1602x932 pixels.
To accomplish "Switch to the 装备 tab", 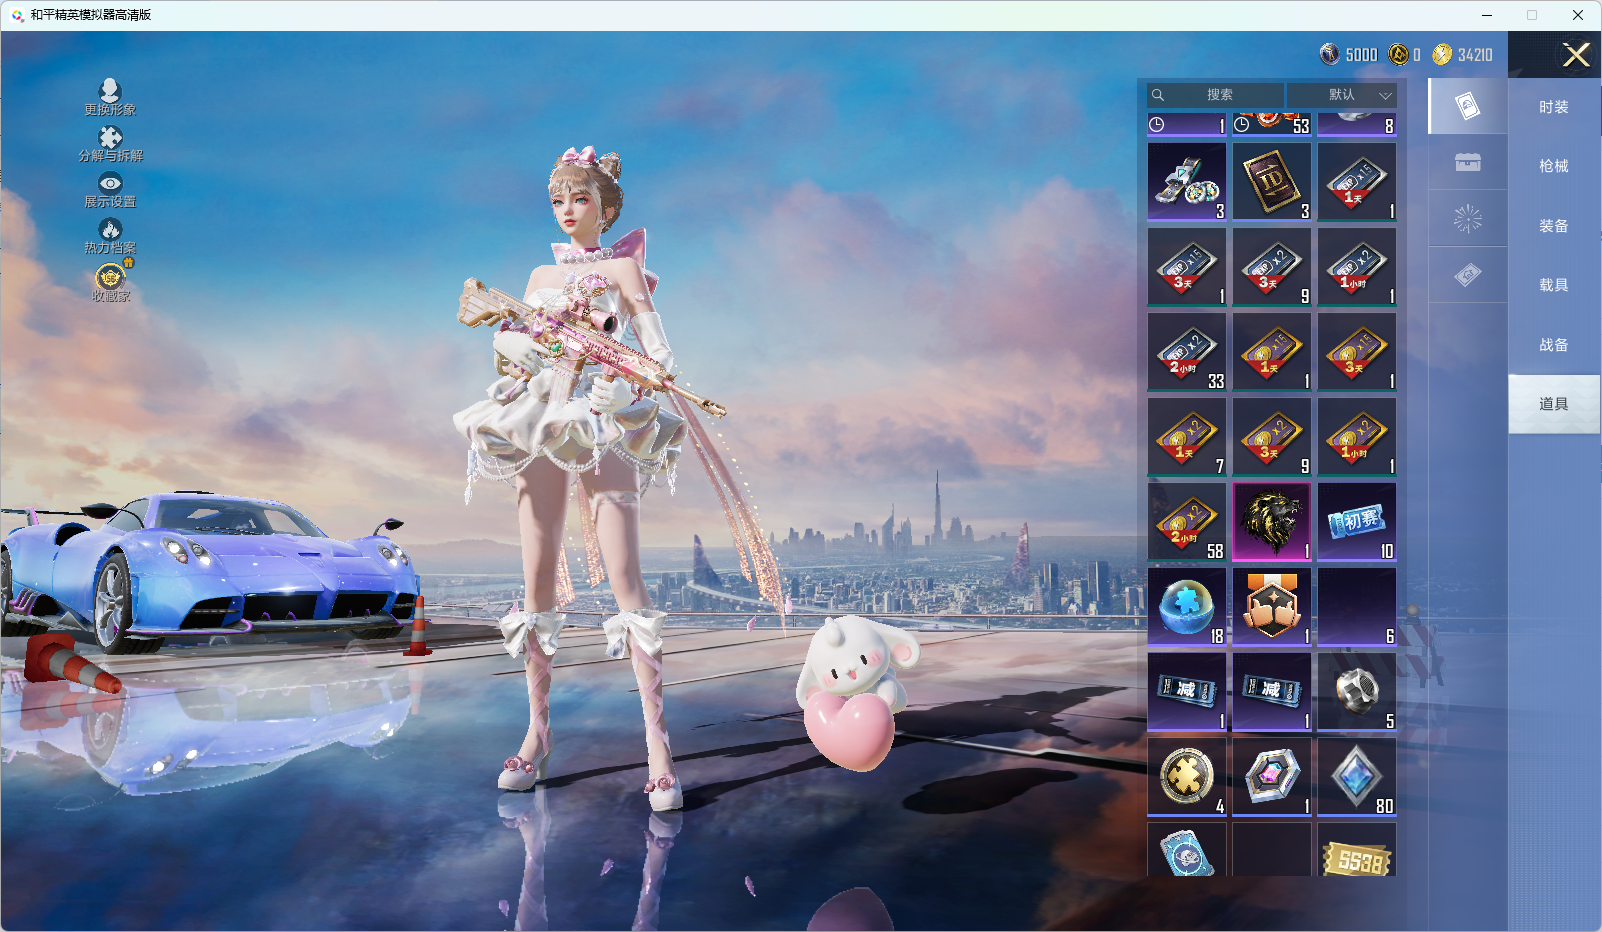I will point(1554,226).
